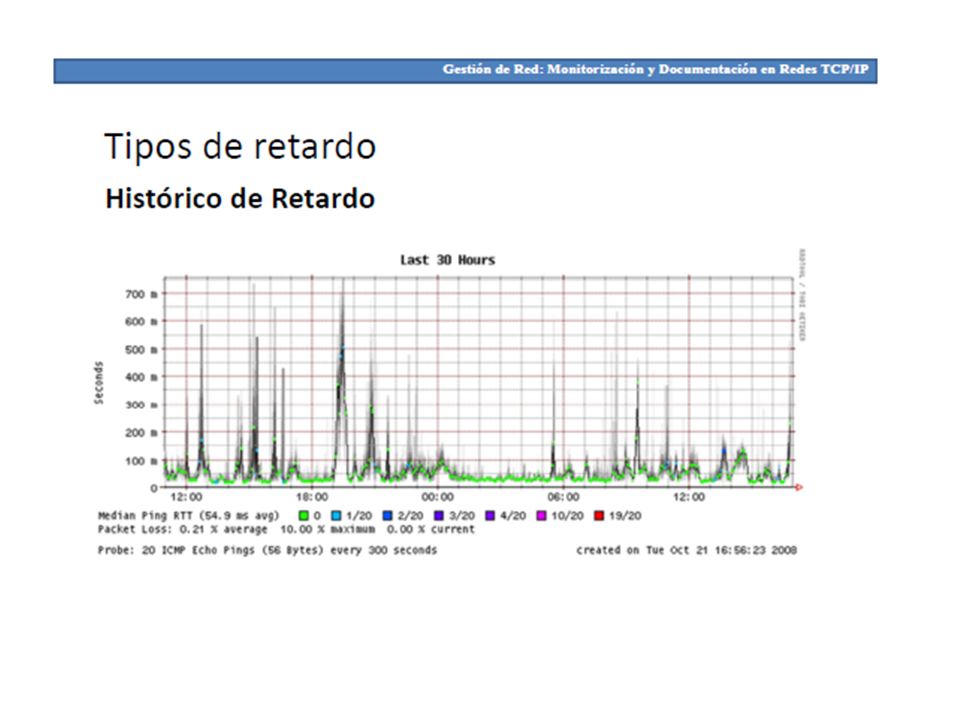Click the 'created on Tue Oct 21' timestamp
960x720 pixels.
686,550
